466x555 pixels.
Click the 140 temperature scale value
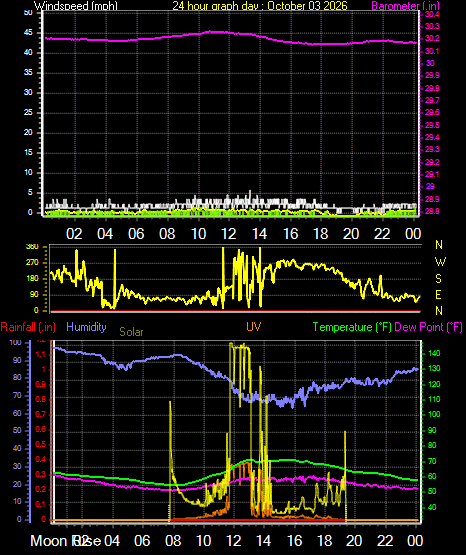pos(434,353)
